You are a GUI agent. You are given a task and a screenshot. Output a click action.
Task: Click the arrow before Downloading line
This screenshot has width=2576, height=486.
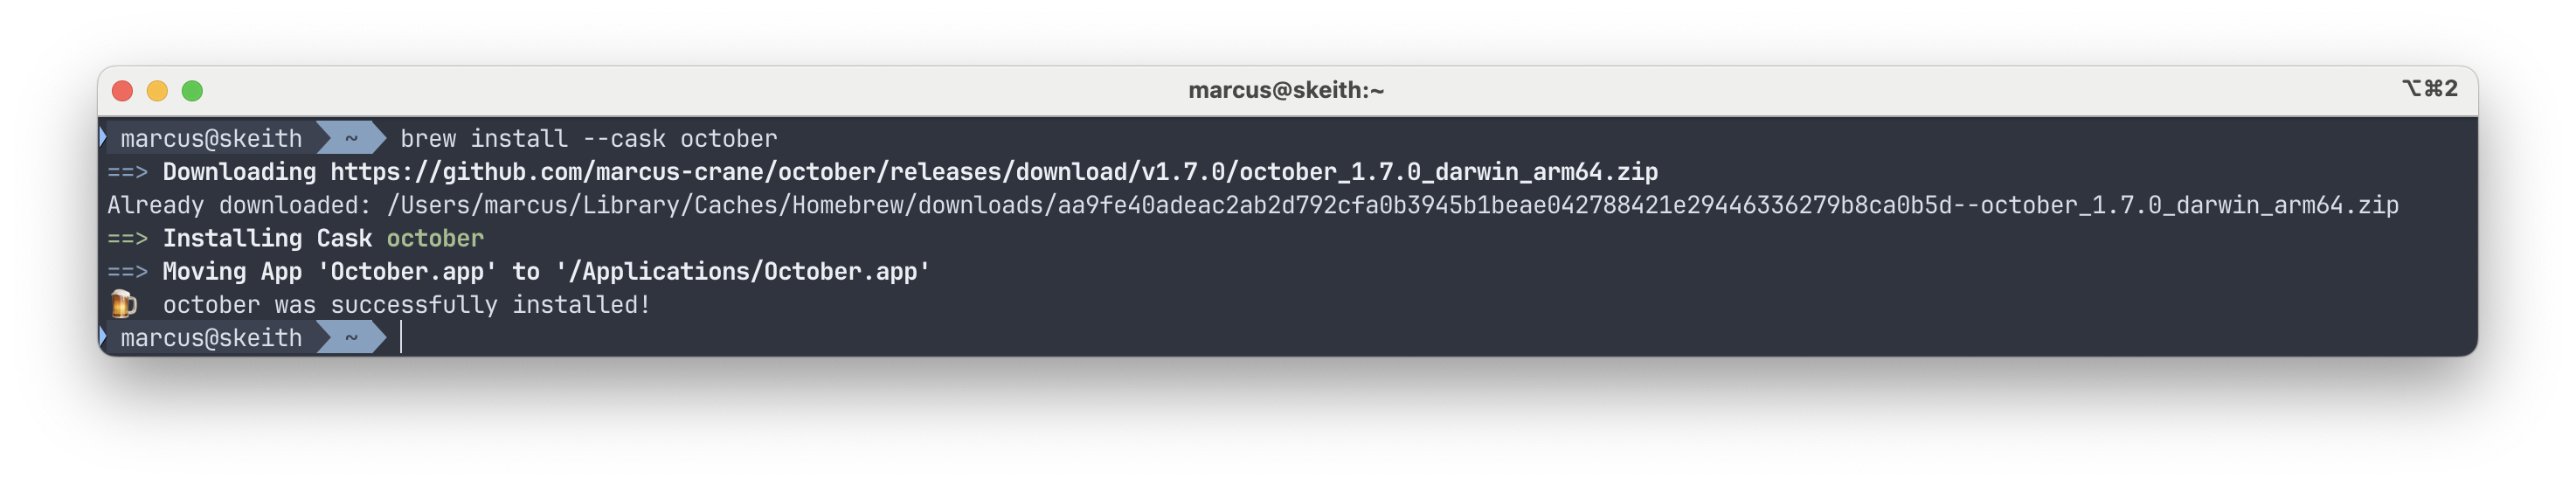128,172
